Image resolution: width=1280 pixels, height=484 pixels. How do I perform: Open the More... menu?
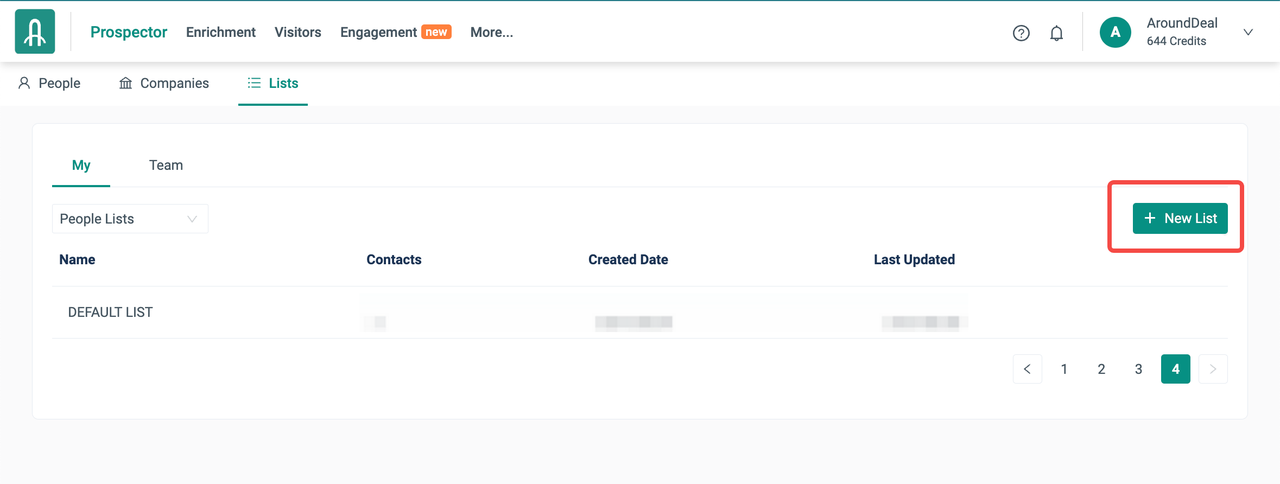(x=491, y=32)
